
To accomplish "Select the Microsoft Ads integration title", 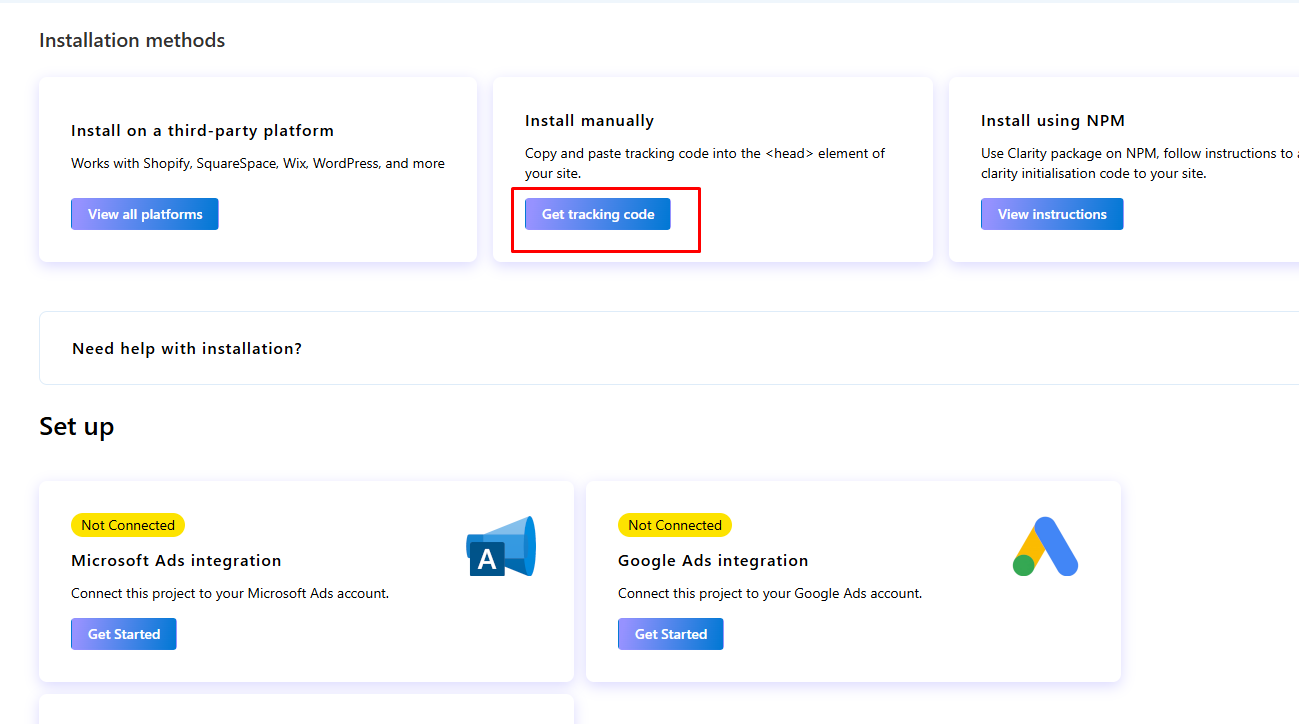I will 176,560.
